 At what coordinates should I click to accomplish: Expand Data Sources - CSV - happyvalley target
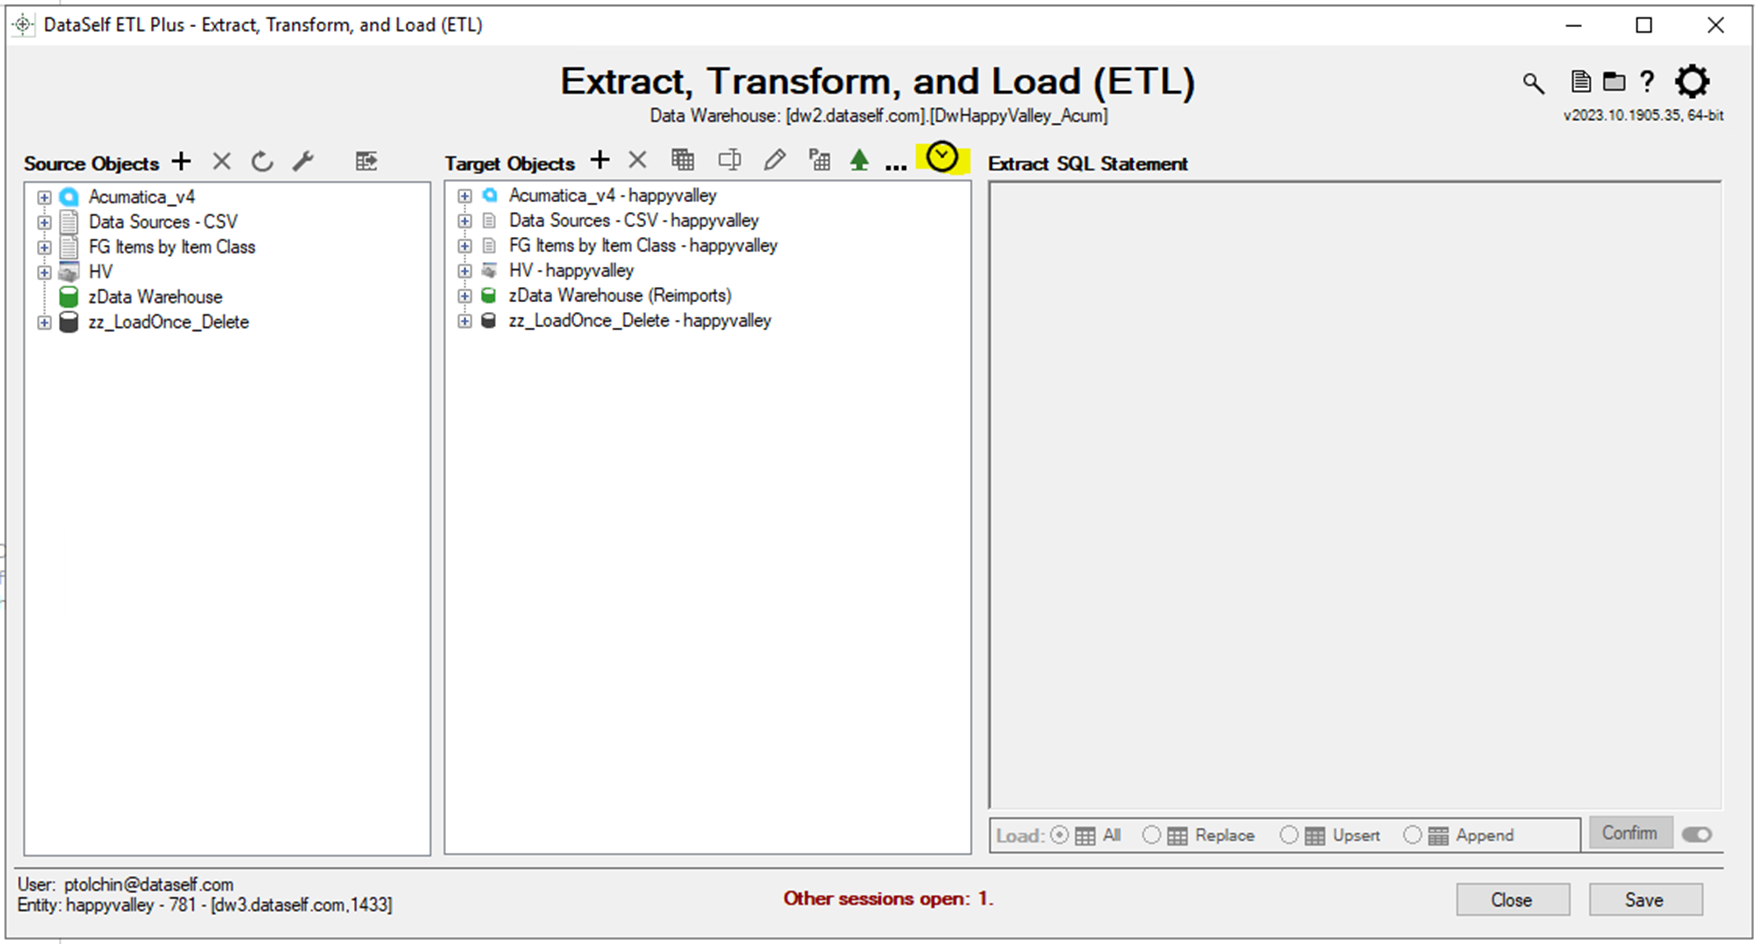(x=465, y=221)
